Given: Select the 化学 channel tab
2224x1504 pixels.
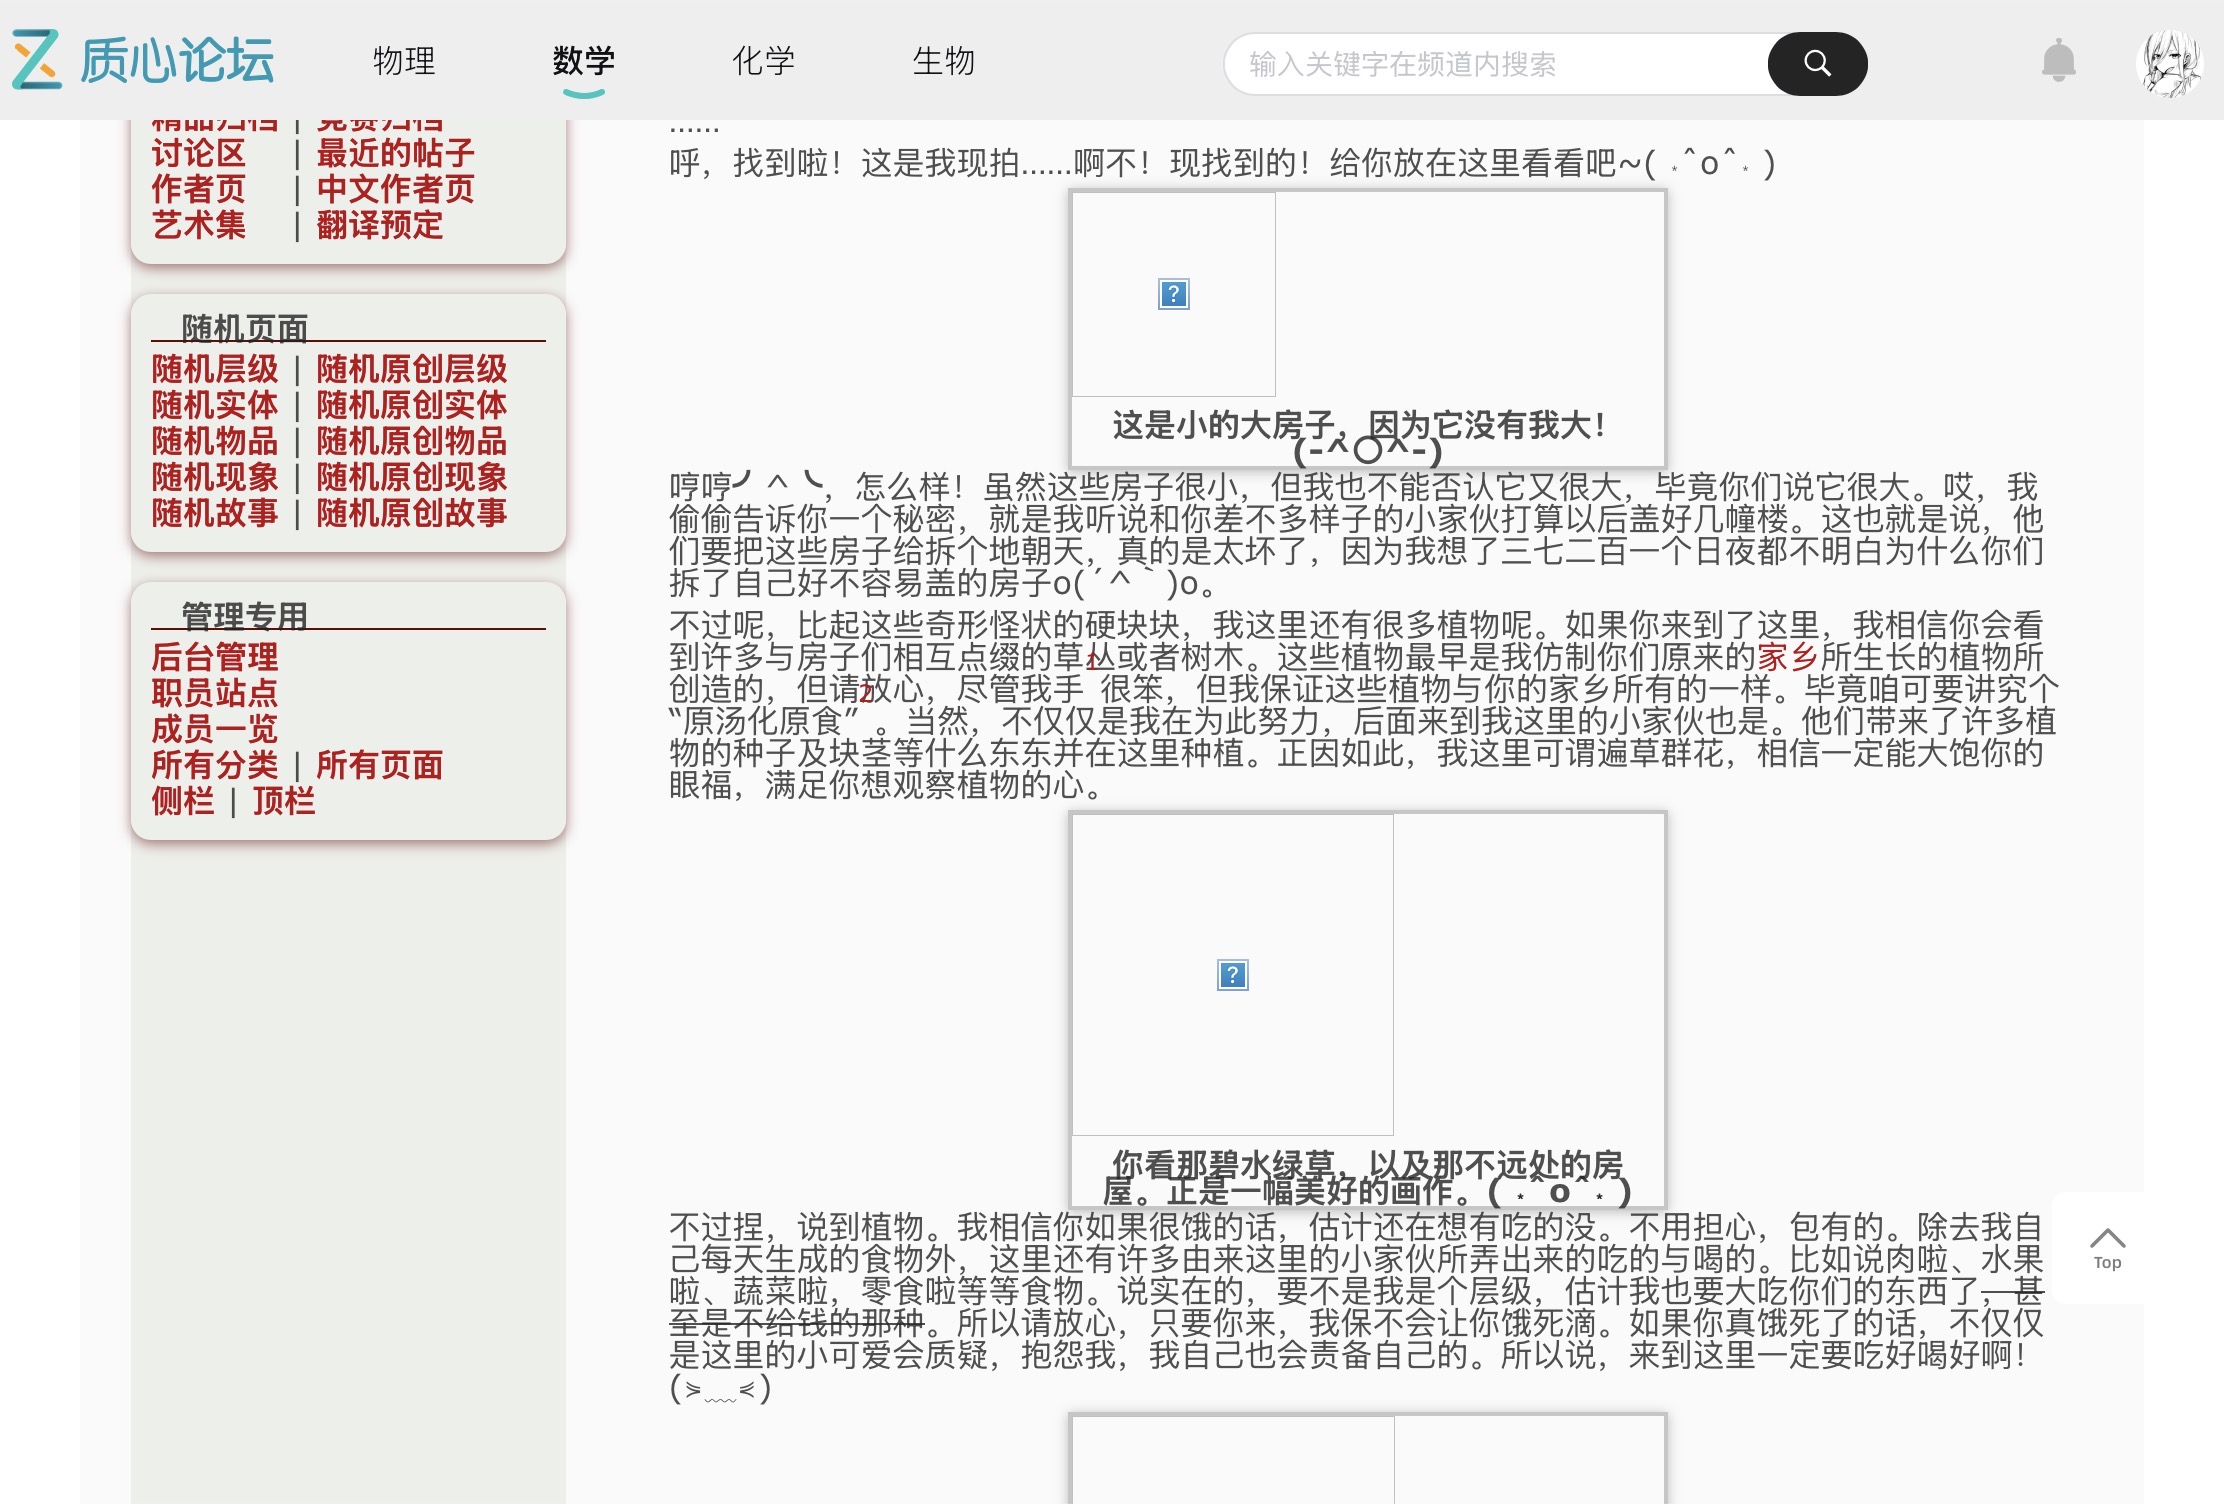Looking at the screenshot, I should (763, 61).
